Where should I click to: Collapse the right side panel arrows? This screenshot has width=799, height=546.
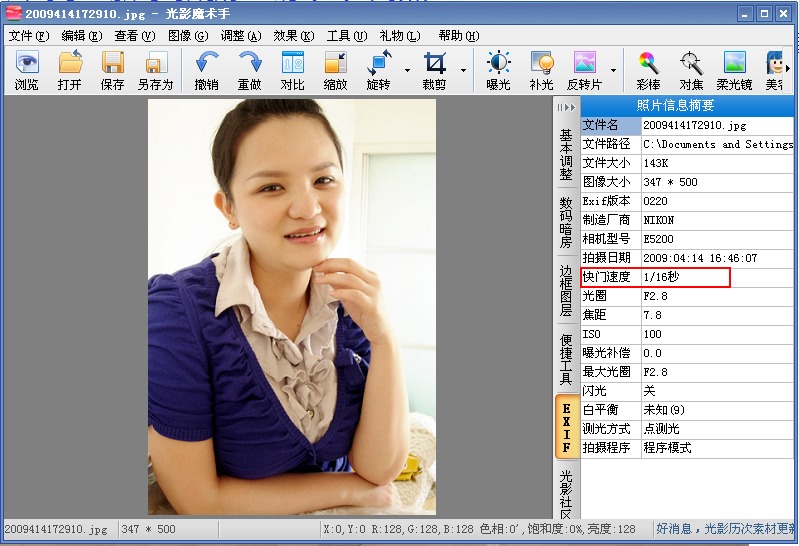click(x=566, y=107)
